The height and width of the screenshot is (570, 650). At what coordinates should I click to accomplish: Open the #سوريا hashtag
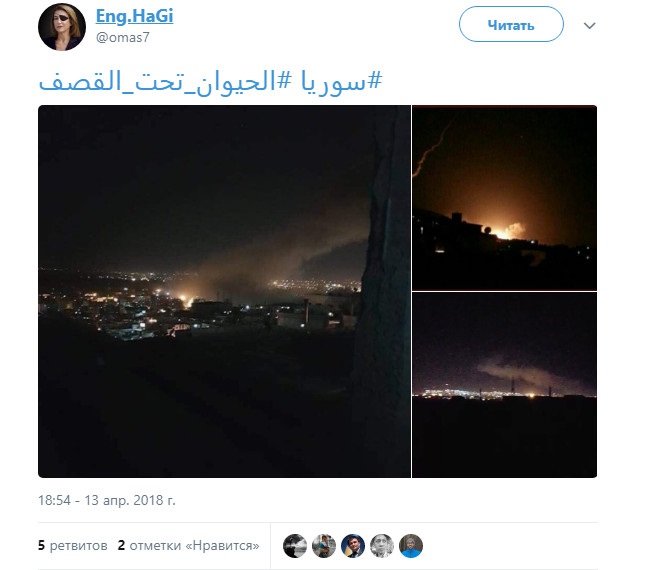pos(341,81)
